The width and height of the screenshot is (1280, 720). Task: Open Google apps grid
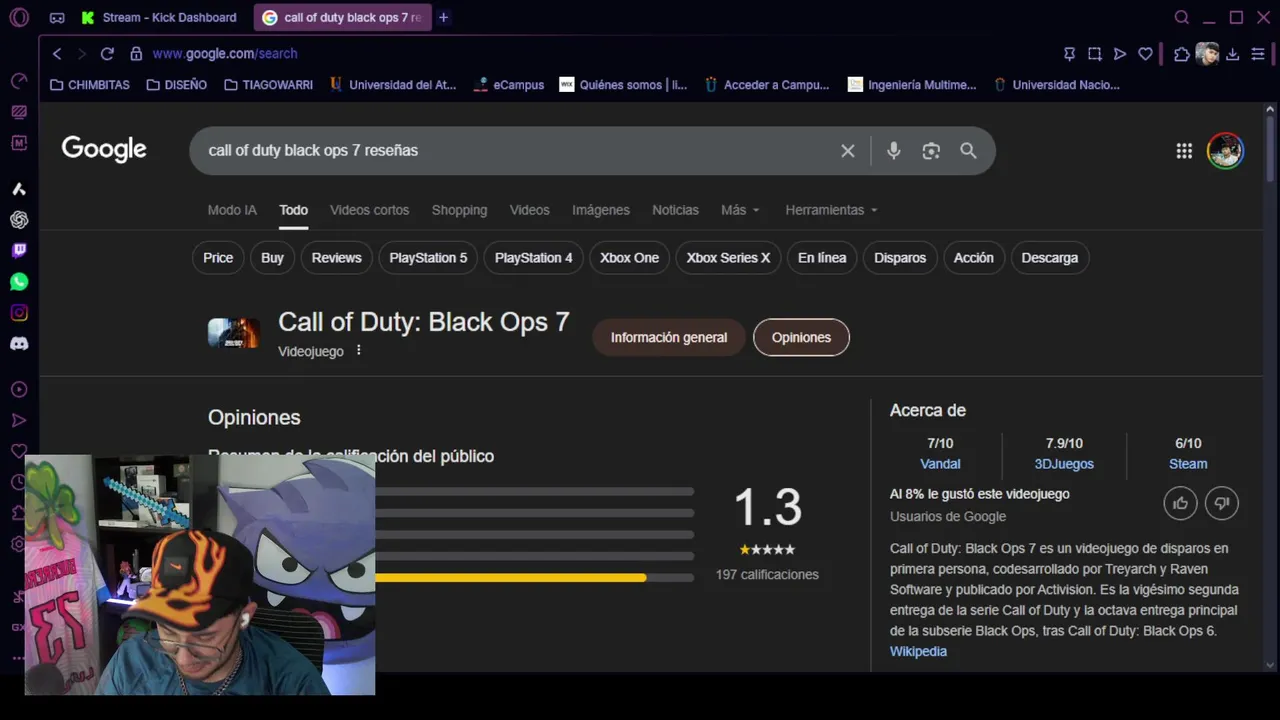tap(1184, 151)
